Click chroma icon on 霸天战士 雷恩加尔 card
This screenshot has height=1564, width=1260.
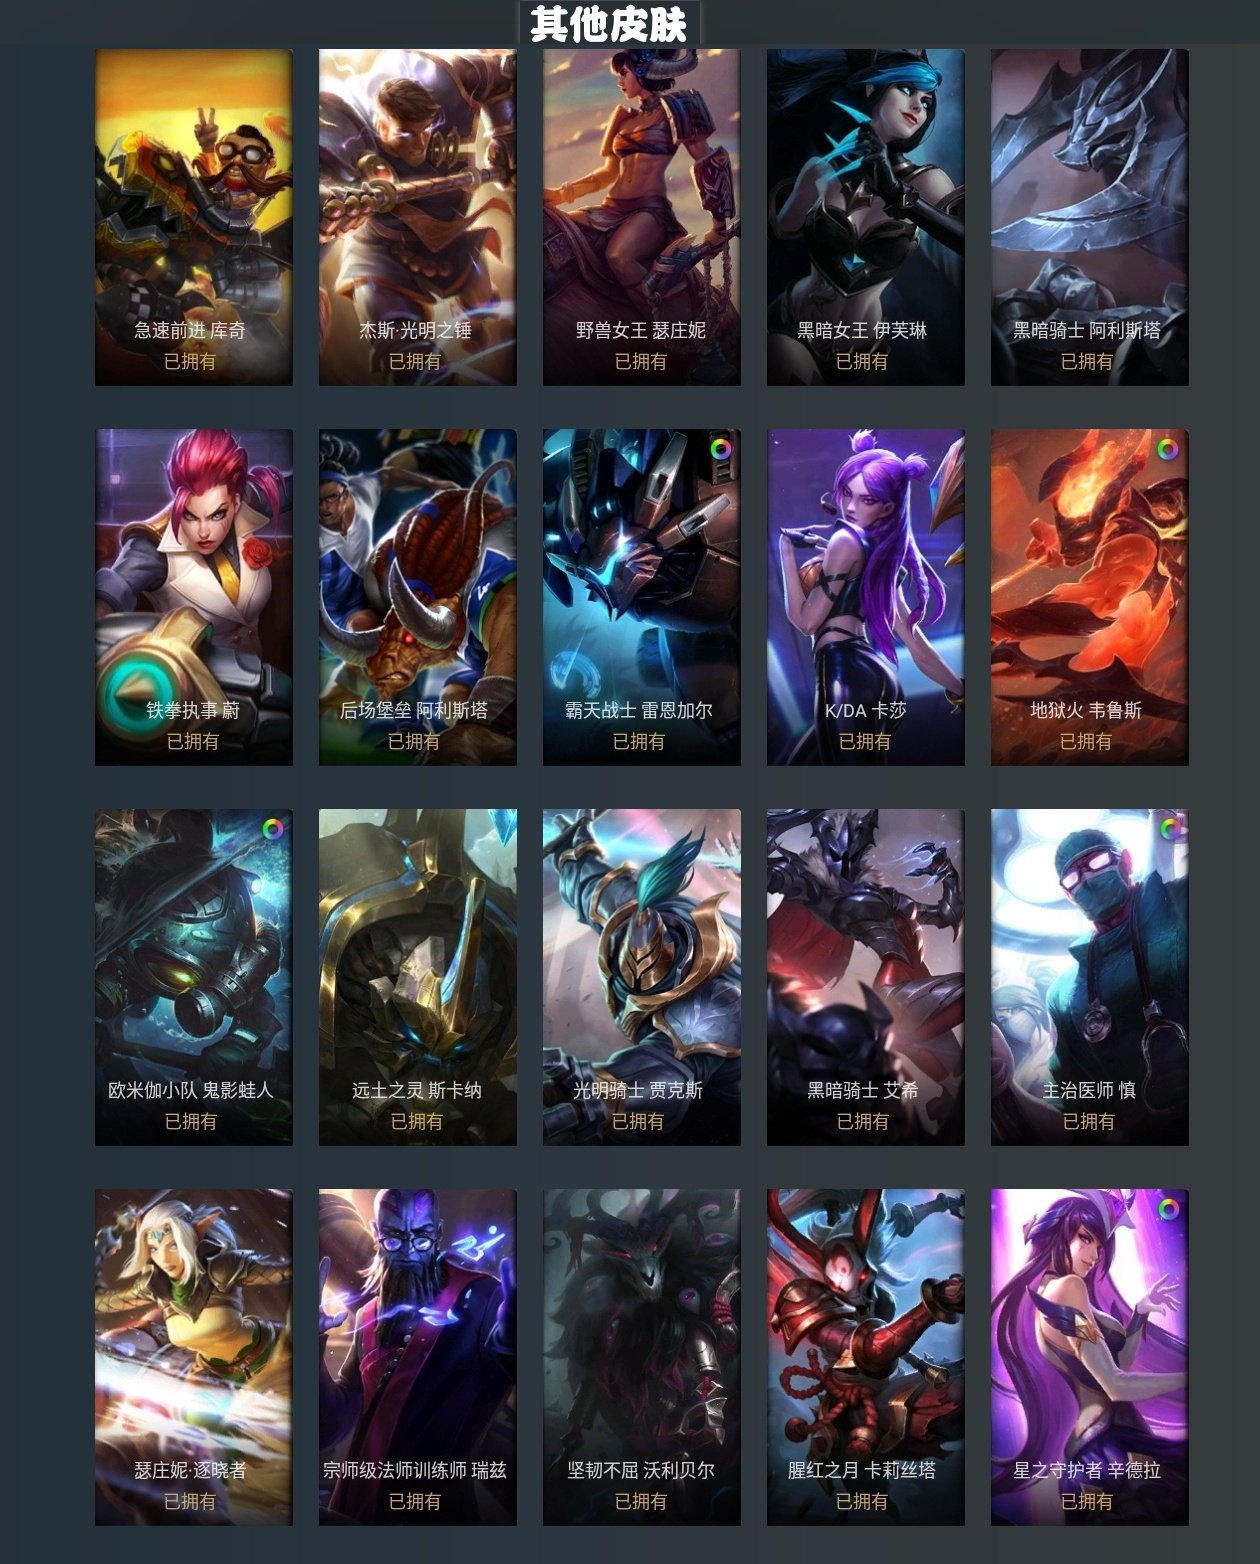721,449
